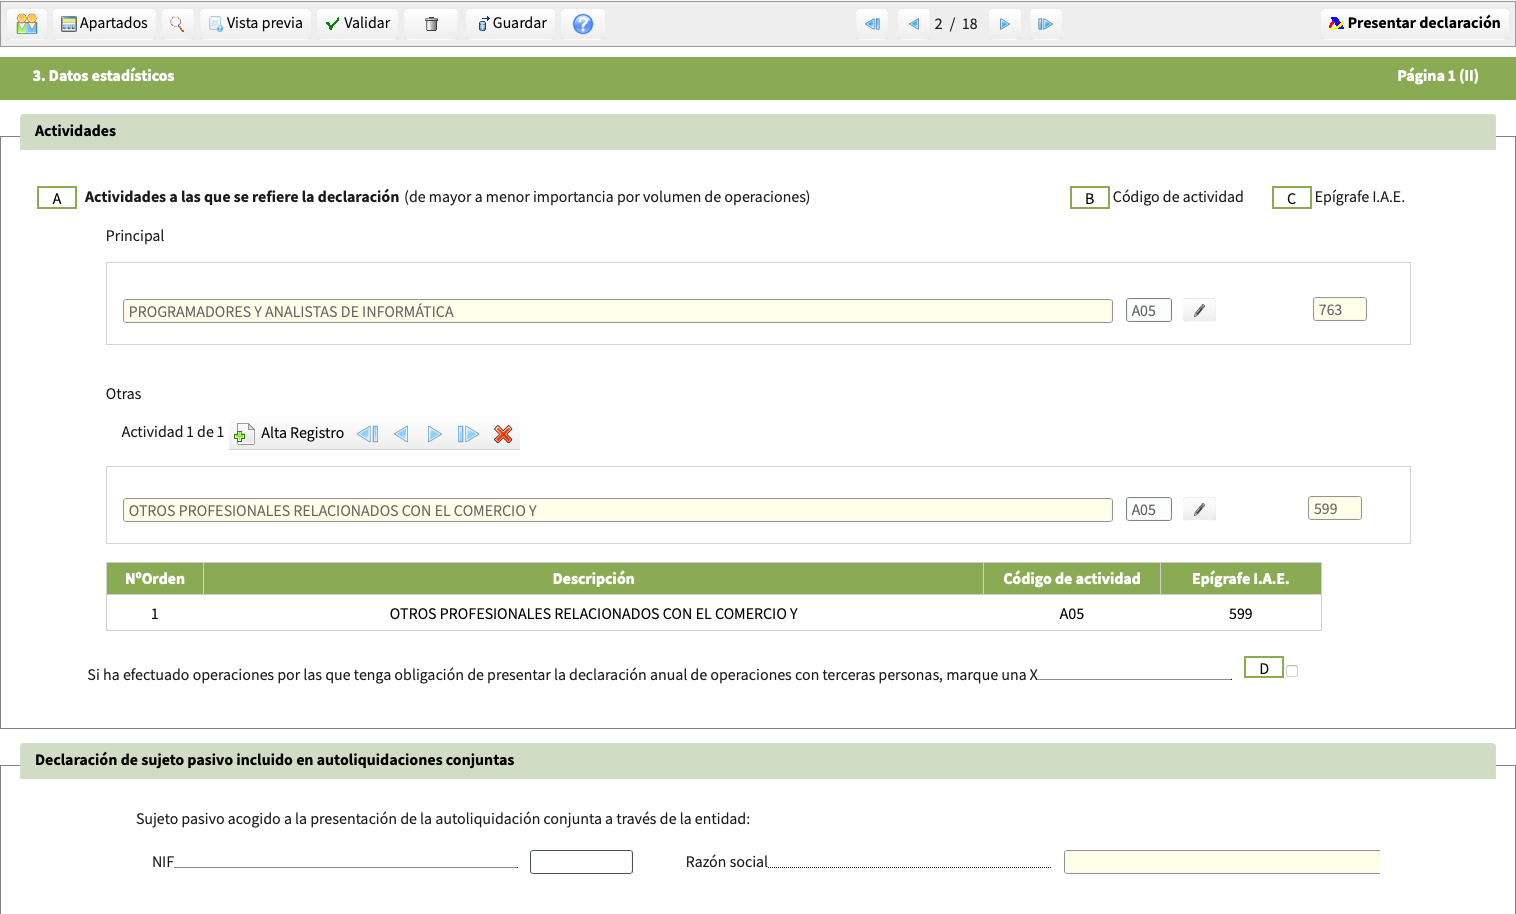This screenshot has width=1516, height=914.
Task: Check box D for third-party operations
Action: tap(1292, 671)
